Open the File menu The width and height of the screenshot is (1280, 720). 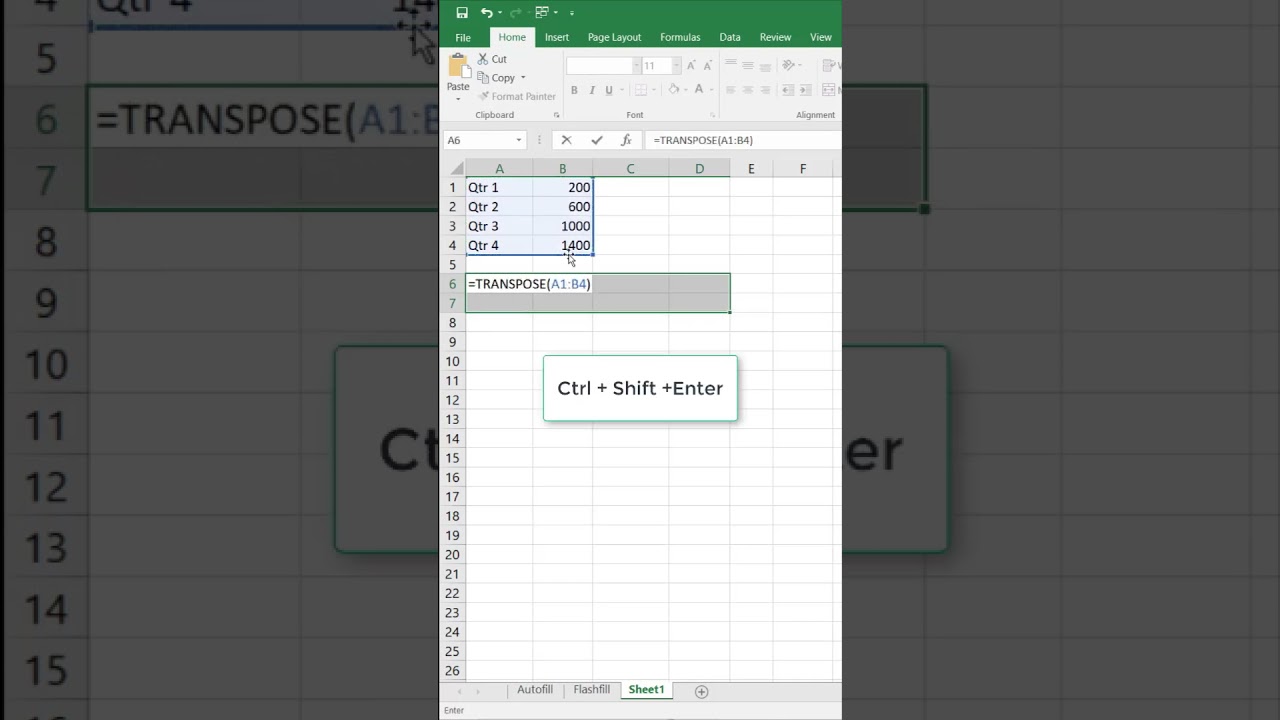[463, 37]
